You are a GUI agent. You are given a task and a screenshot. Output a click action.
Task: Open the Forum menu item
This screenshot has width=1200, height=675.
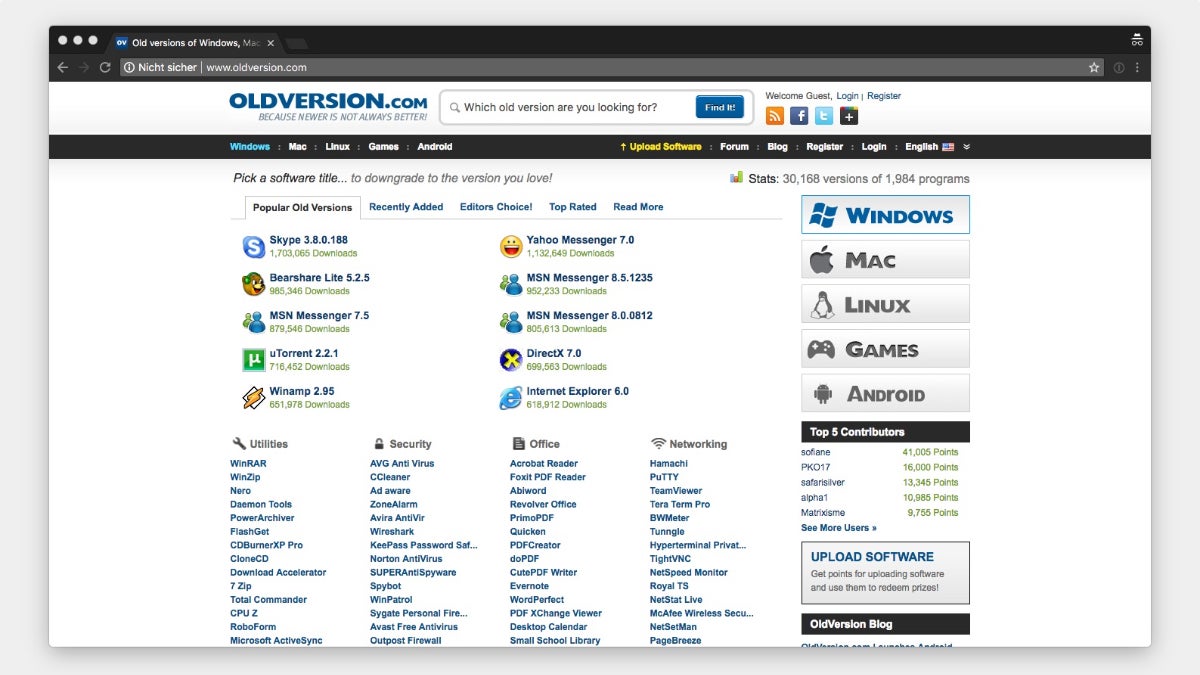[734, 146]
